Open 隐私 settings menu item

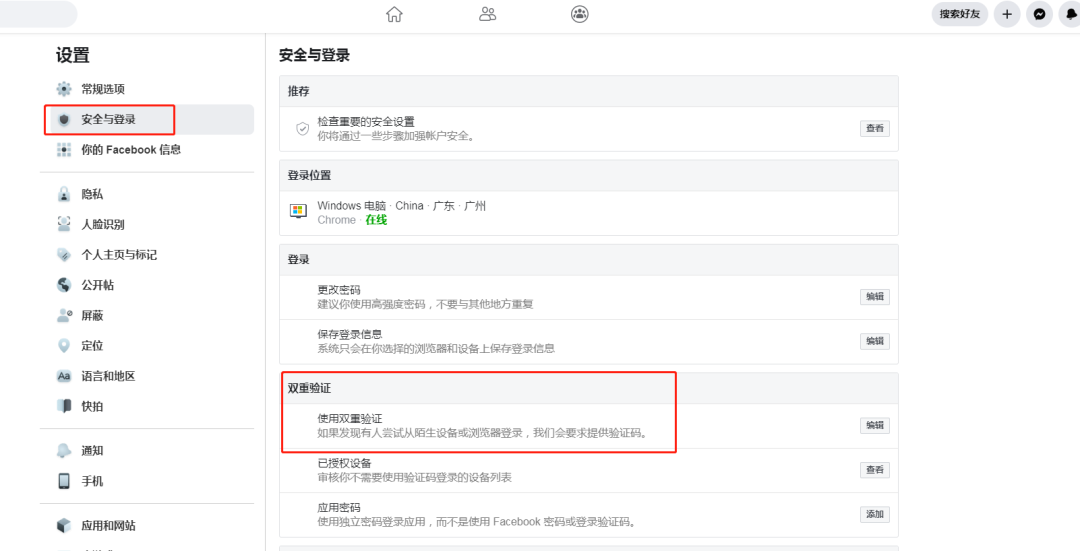pos(147,194)
